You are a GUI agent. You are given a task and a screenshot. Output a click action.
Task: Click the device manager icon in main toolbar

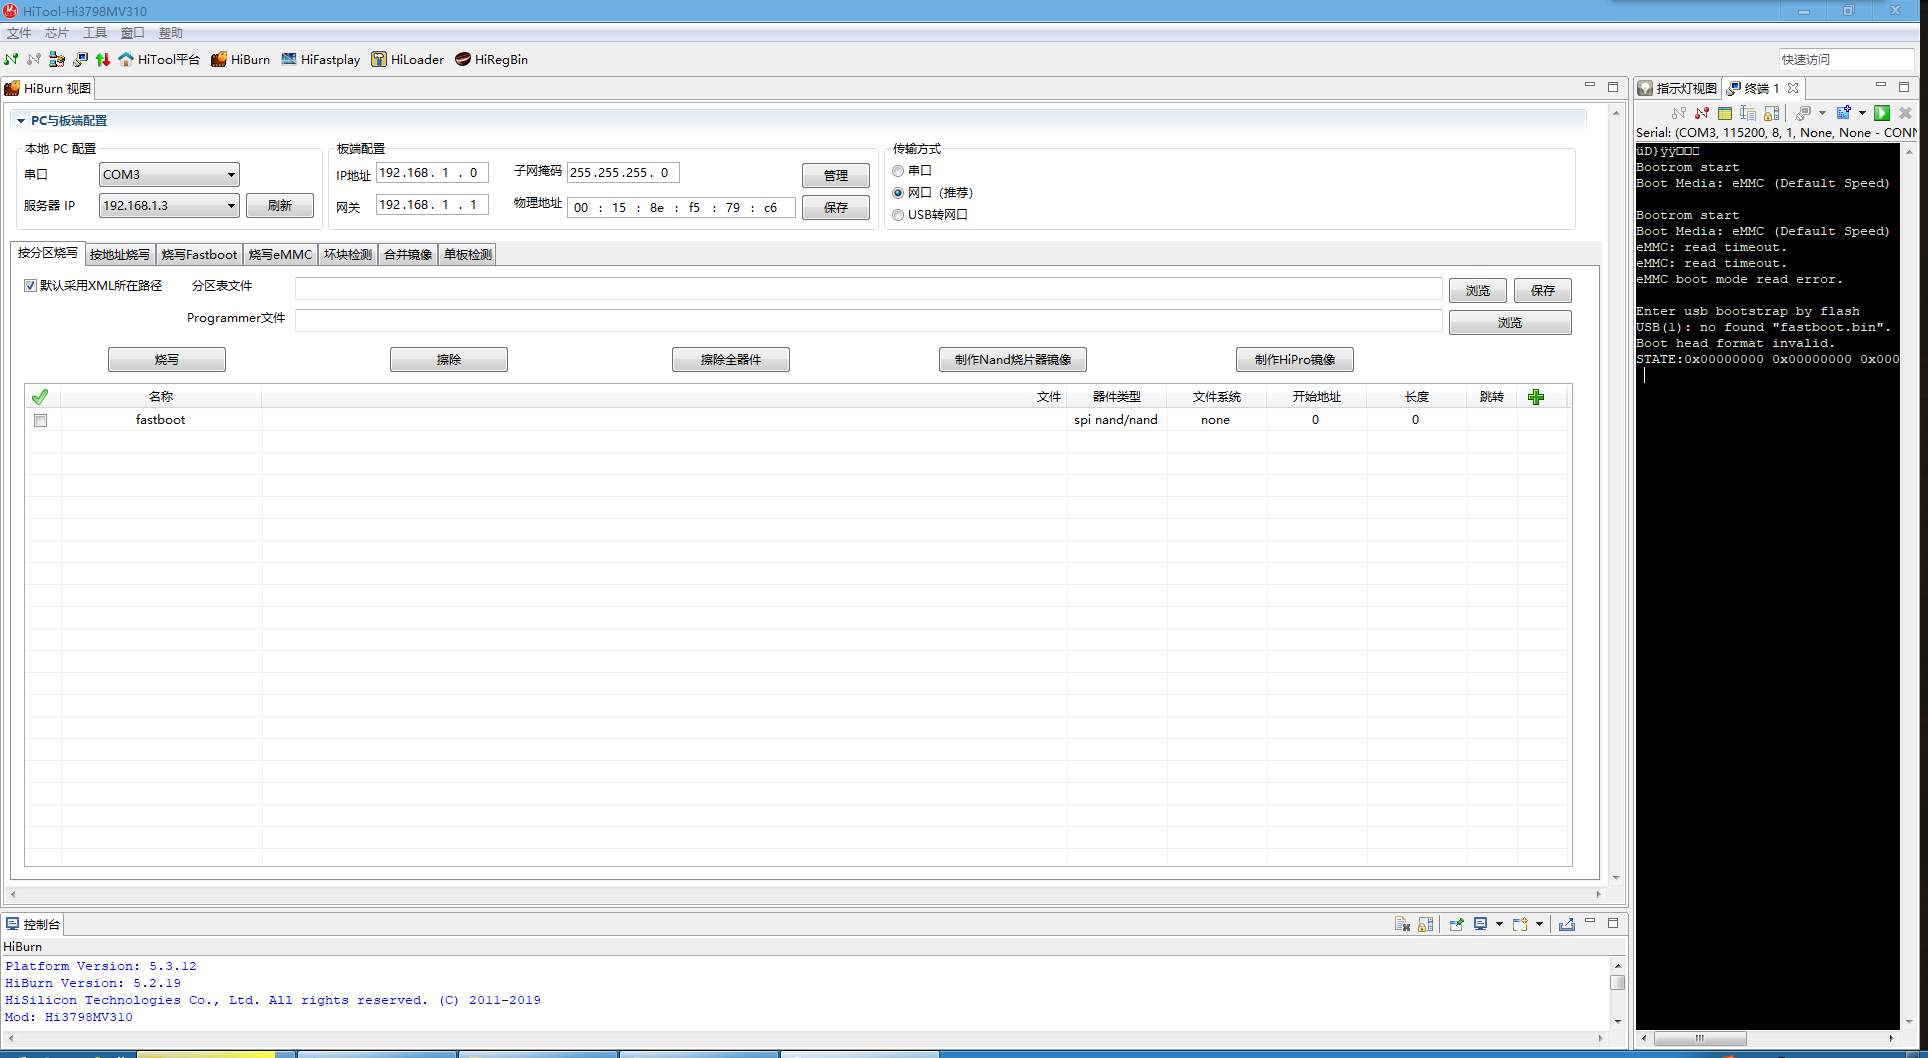coord(57,59)
